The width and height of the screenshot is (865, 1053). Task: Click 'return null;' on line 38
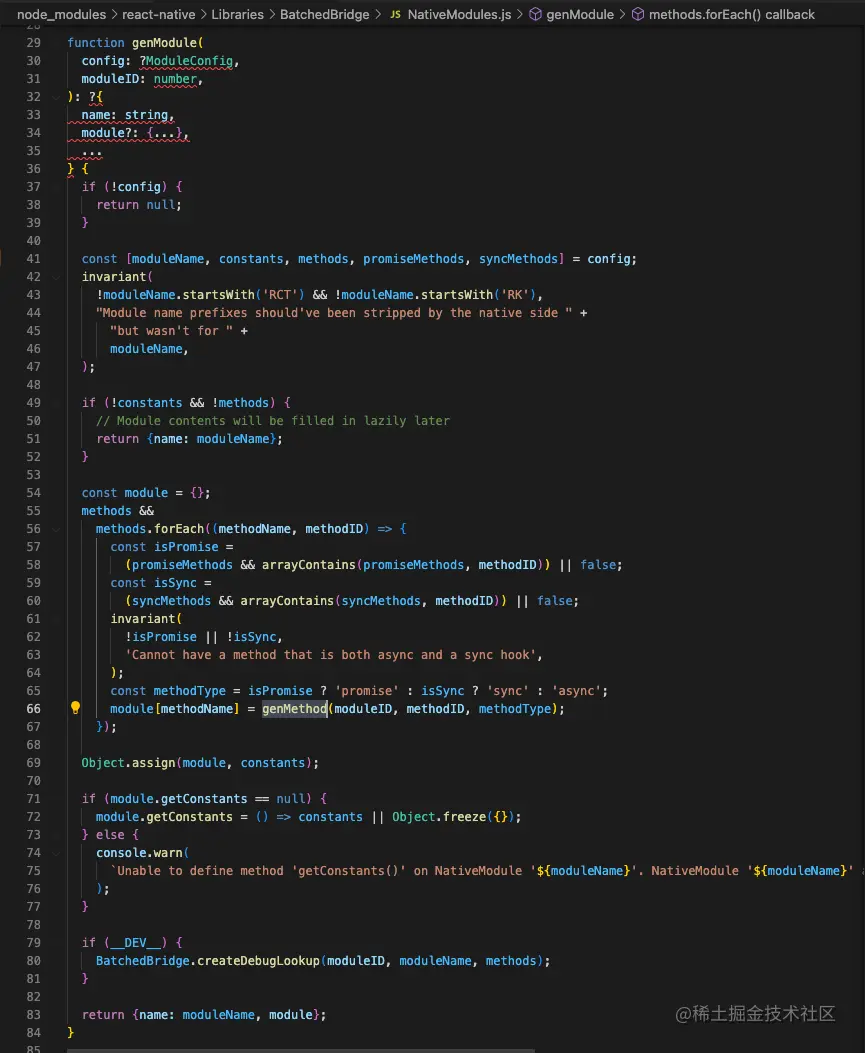(x=139, y=205)
